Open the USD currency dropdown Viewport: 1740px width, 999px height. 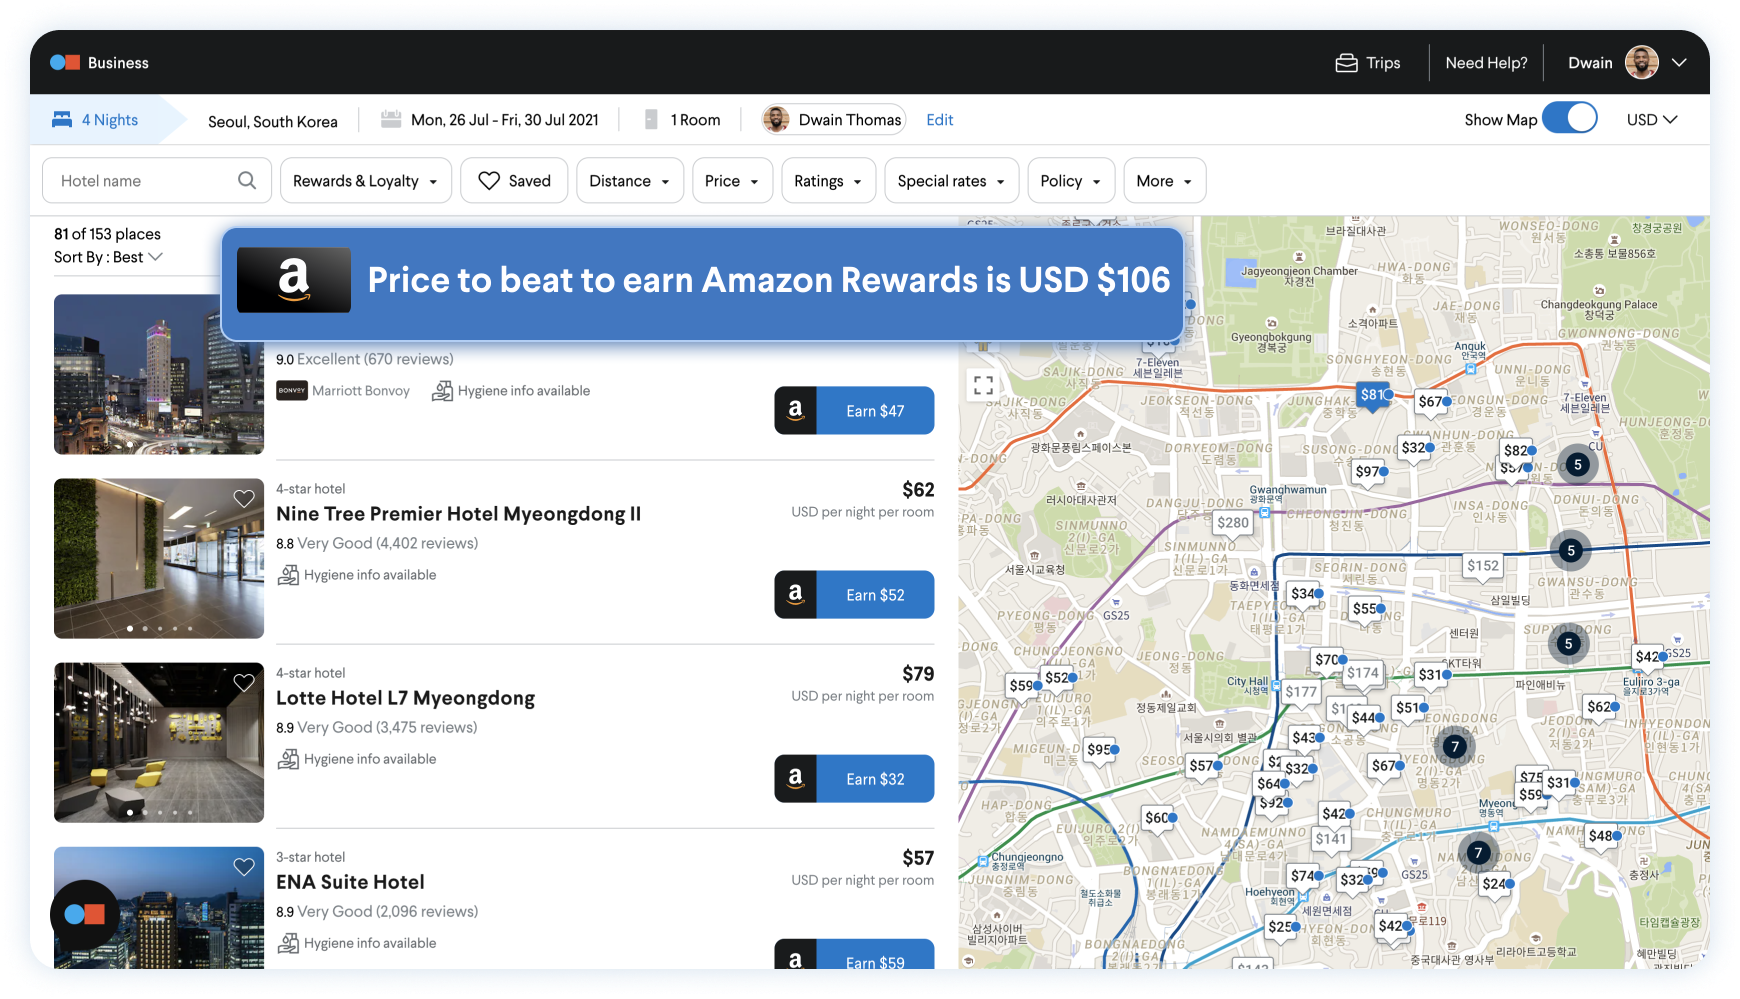click(x=1651, y=119)
